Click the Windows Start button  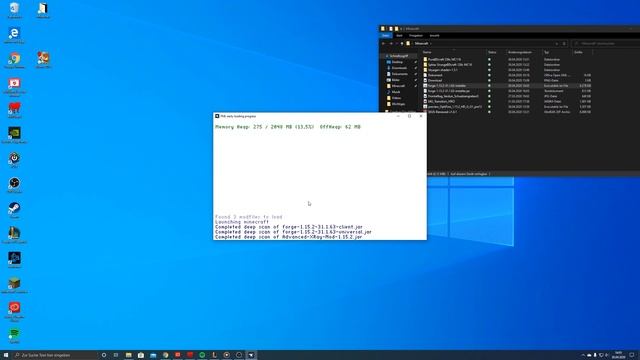pyautogui.click(x=6, y=355)
